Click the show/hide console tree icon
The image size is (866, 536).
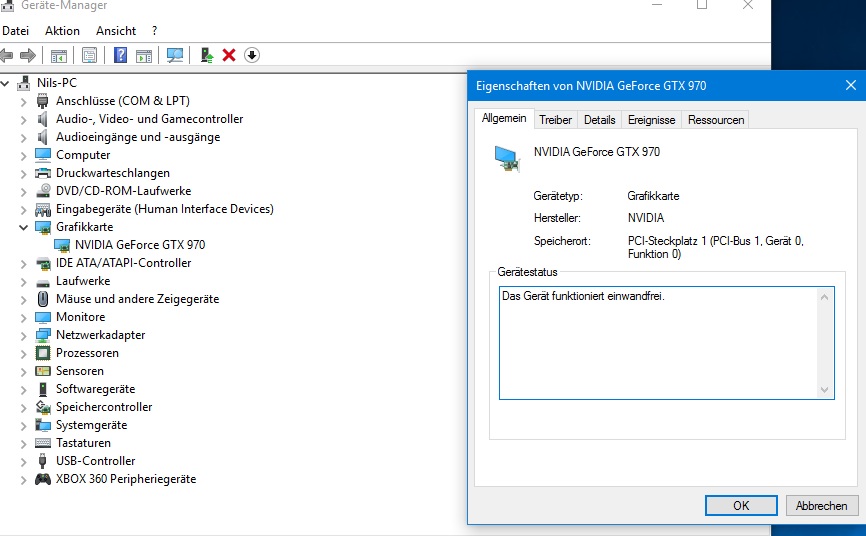59,55
